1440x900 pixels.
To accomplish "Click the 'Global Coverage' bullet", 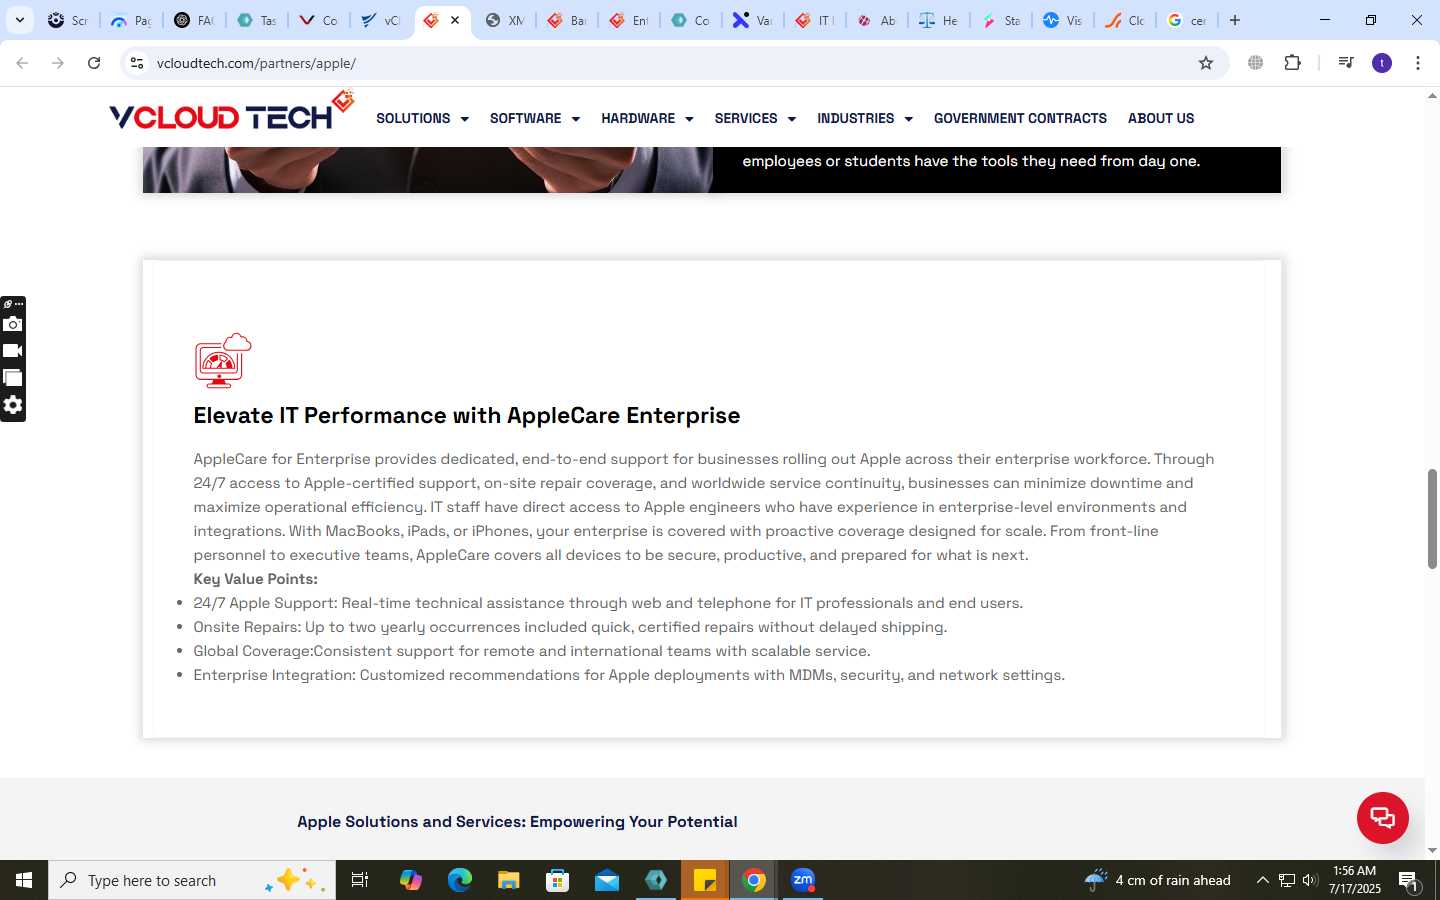I will [x=532, y=651].
